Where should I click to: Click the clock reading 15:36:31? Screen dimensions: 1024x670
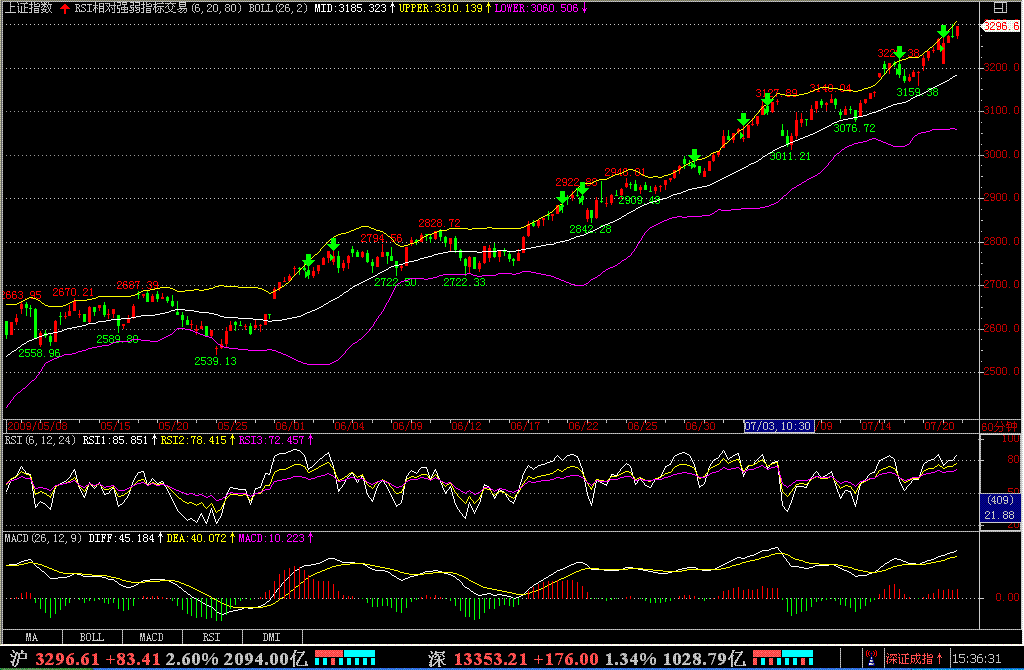[977, 658]
